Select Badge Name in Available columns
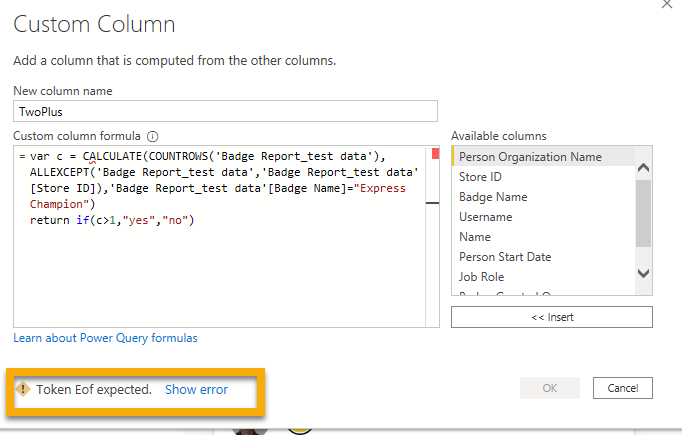Screen dimensions: 682x435 (x=543, y=197)
